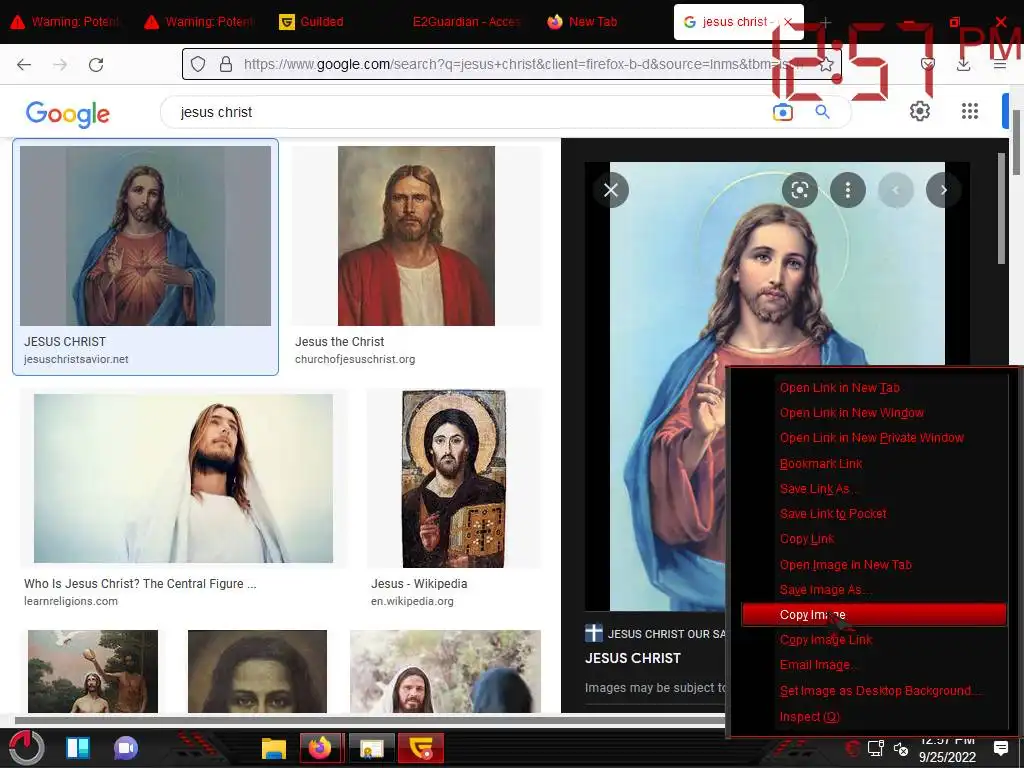Select the highlighted Copy Image entry
Screen dimensions: 1024x768
(x=874, y=615)
